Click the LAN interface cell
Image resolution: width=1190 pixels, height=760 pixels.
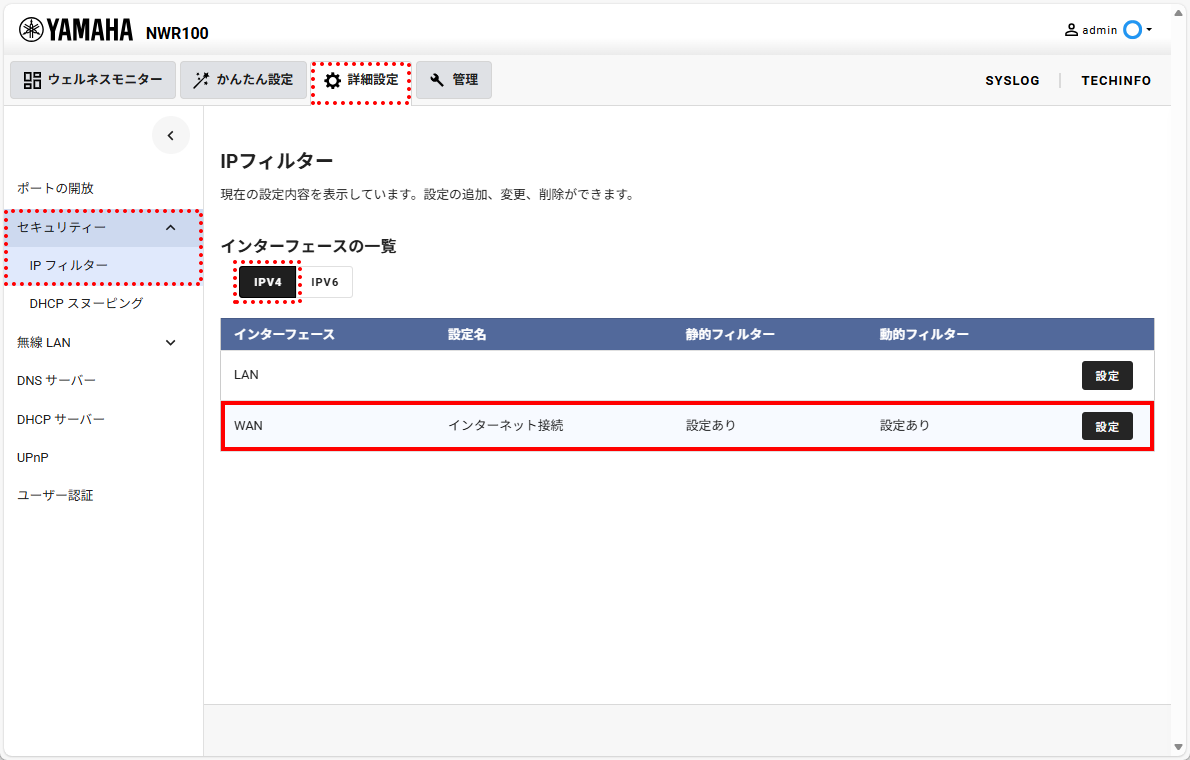(246, 374)
